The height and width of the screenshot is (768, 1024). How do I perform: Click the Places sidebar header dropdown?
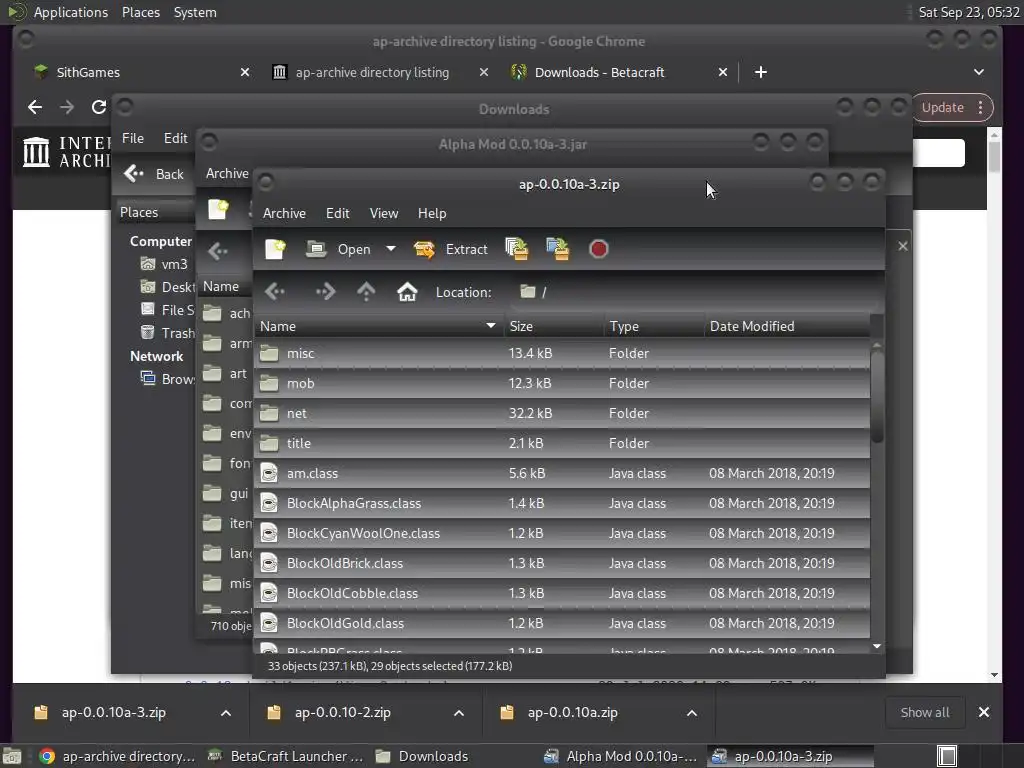tap(155, 212)
